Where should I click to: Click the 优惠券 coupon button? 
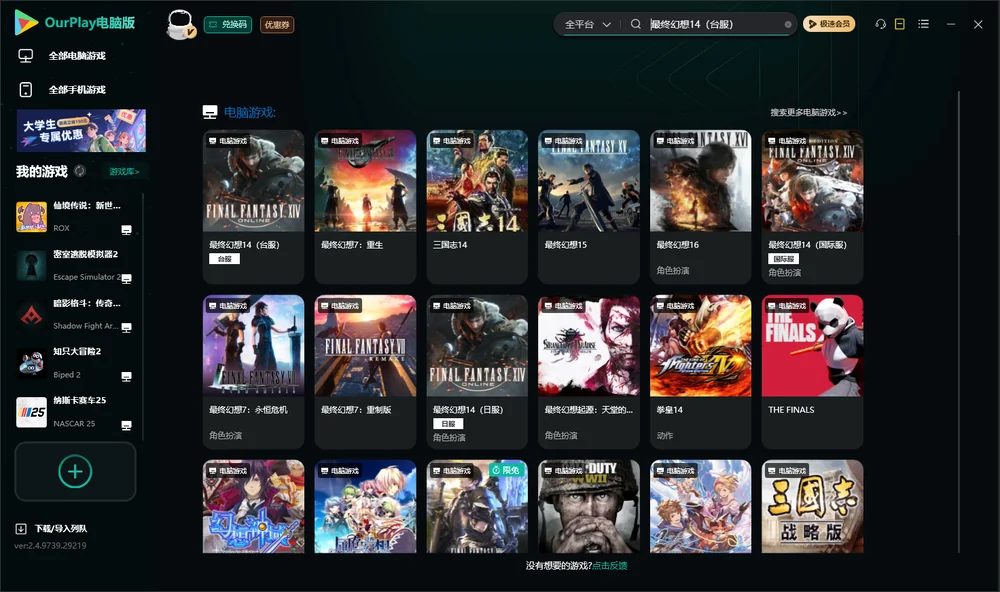[x=277, y=25]
